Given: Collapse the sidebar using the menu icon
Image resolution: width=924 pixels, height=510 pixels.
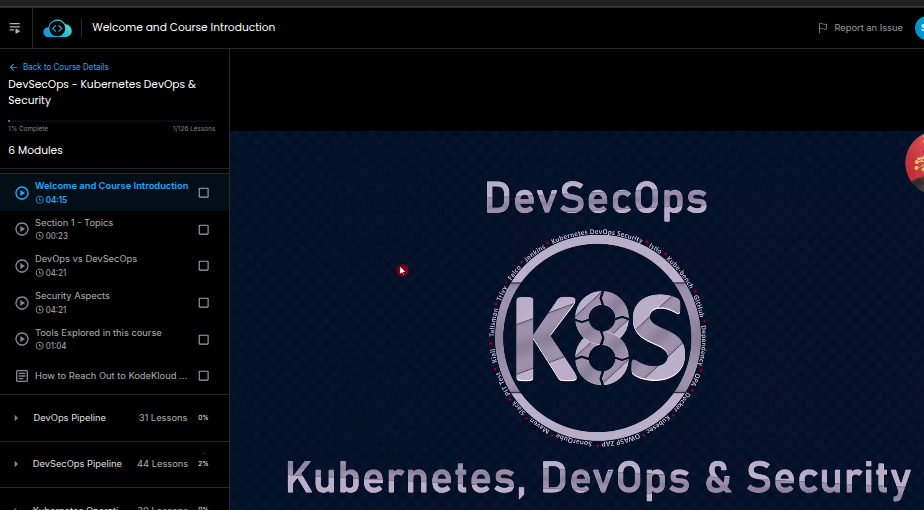Looking at the screenshot, I should pos(15,28).
